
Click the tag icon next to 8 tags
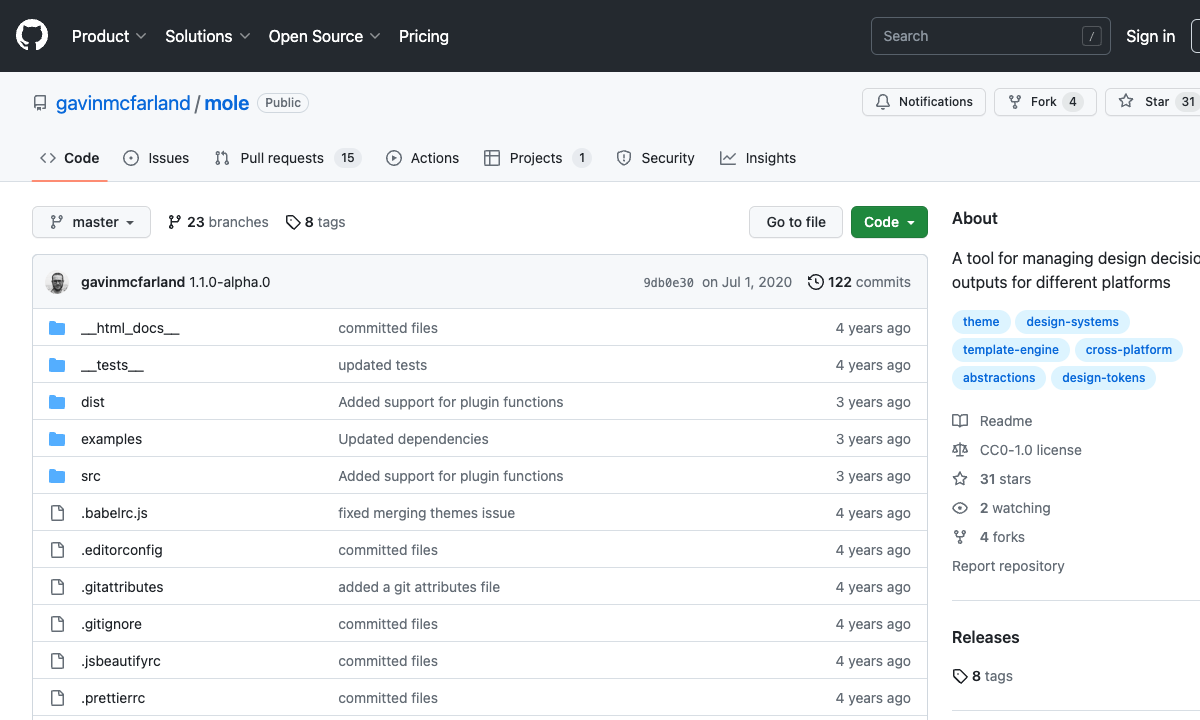coord(293,222)
